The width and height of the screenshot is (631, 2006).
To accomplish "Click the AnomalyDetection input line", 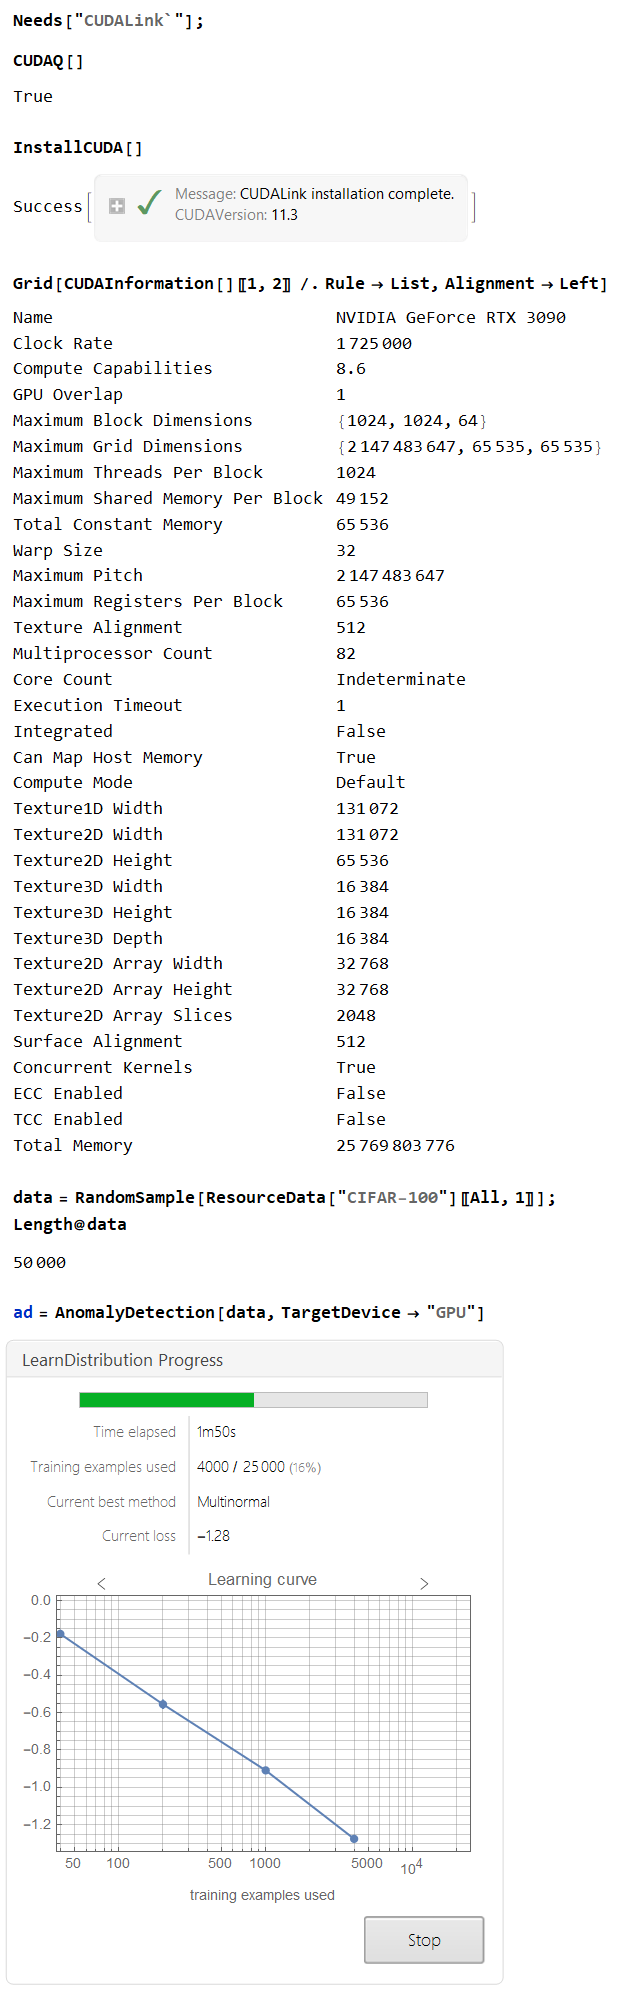I will (249, 1312).
